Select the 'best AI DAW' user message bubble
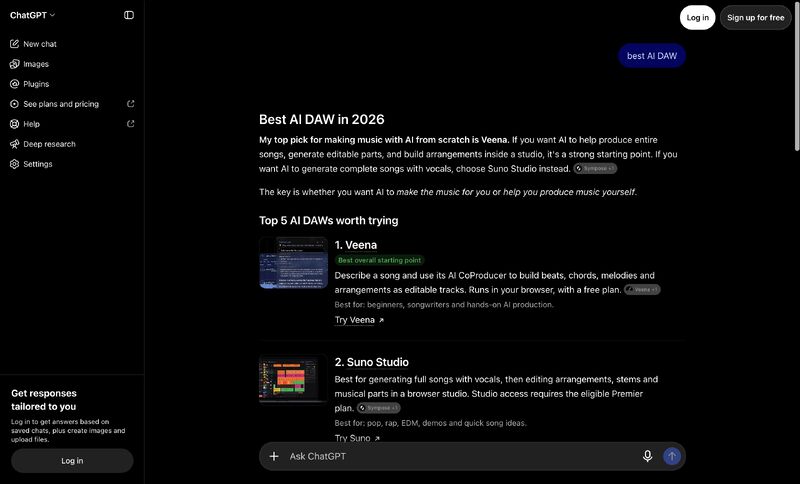The image size is (800, 484). 652,56
